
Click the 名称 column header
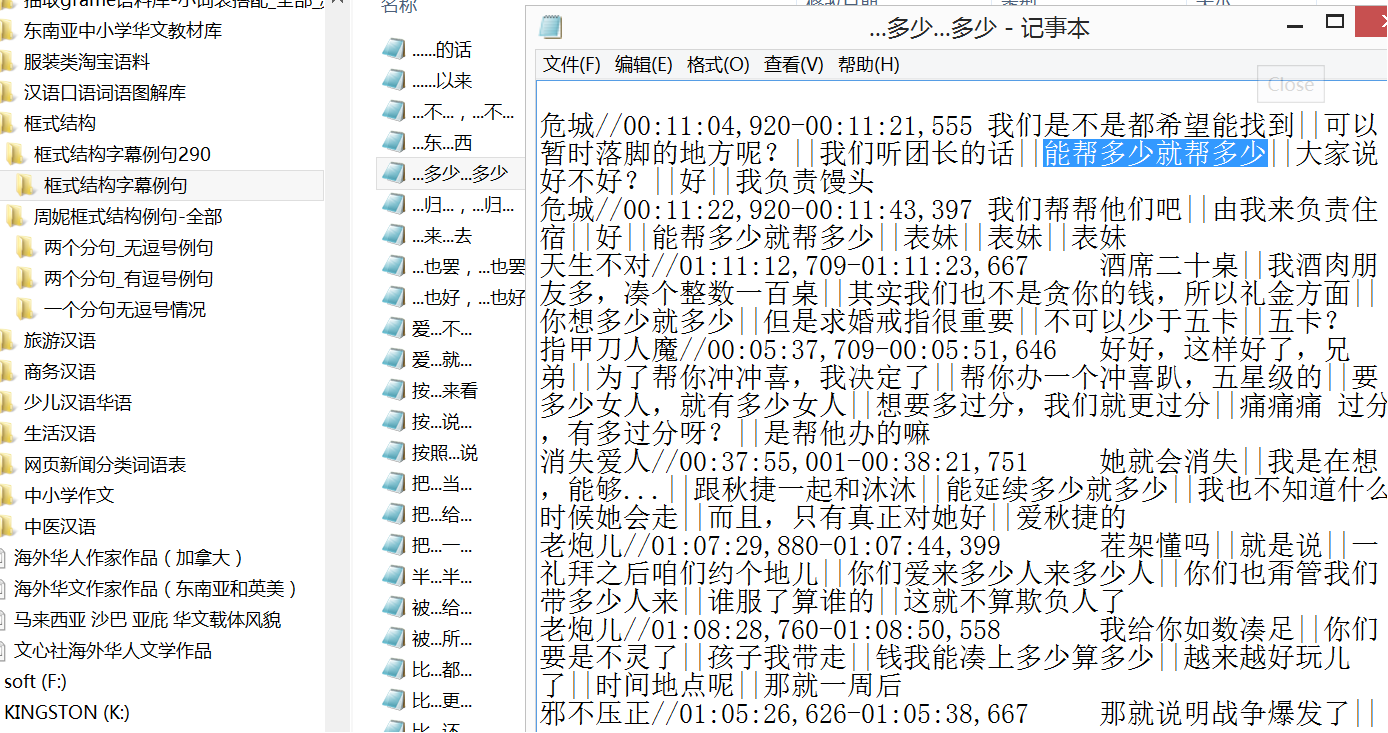pyautogui.click(x=397, y=7)
